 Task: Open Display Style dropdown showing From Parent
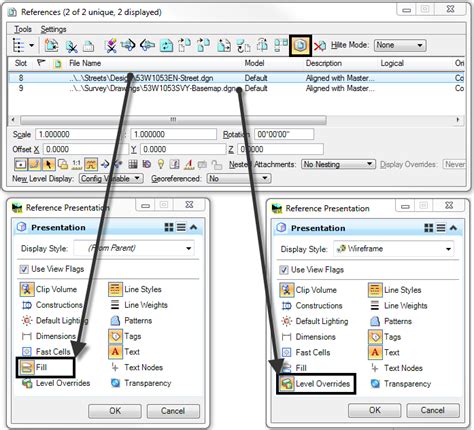pos(134,248)
